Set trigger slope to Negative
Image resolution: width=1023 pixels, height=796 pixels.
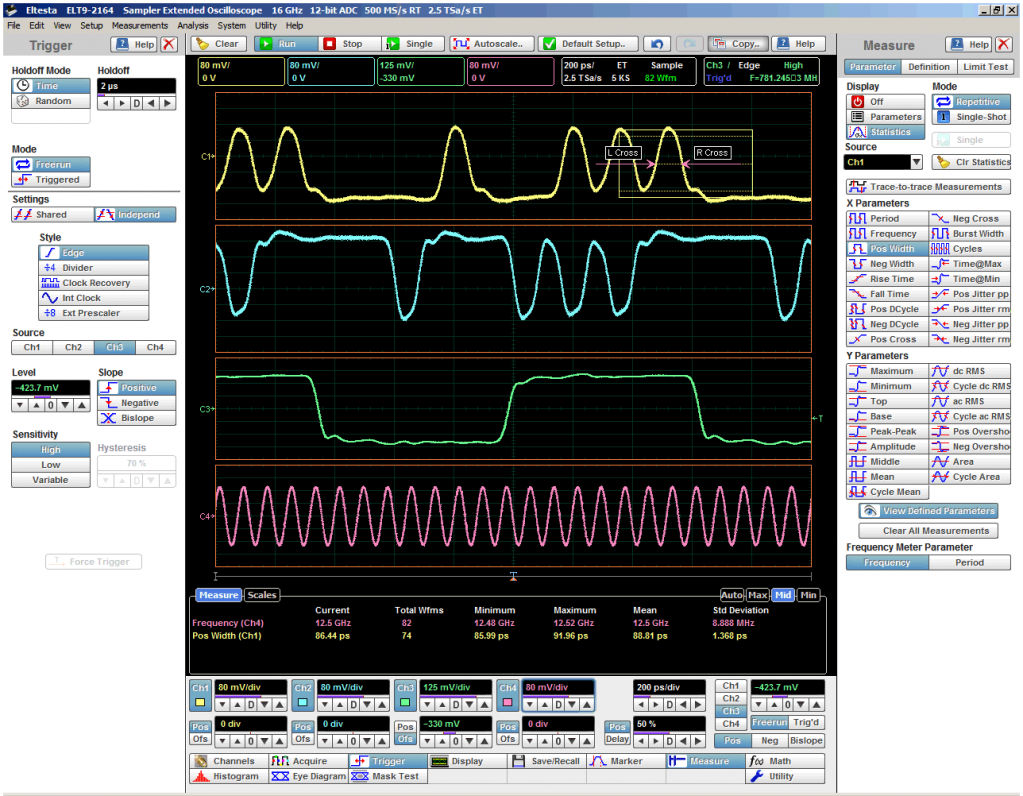pyautogui.click(x=137, y=403)
